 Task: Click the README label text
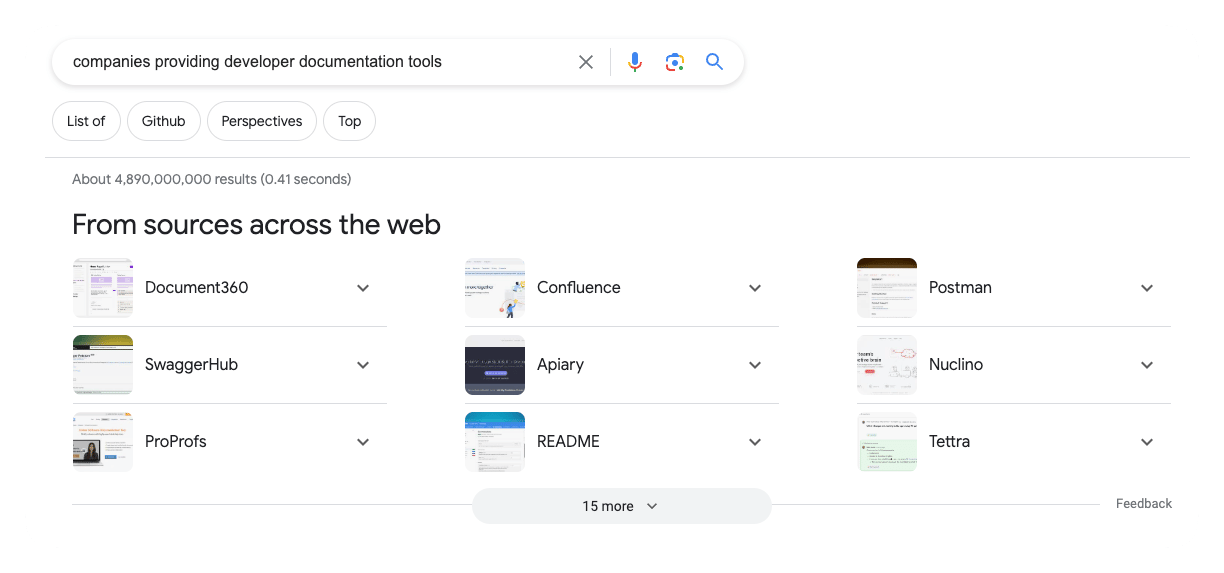[x=568, y=442]
